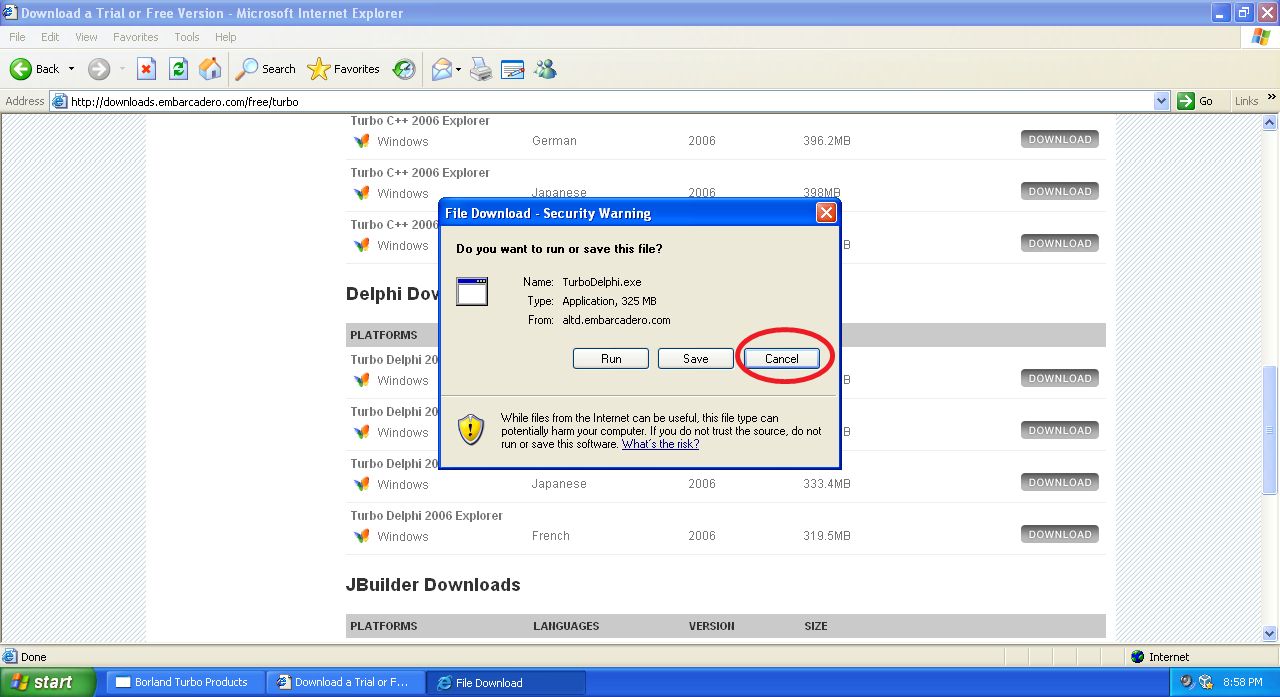Click the Turbo Delphi 2006 Explorer French title
The image size is (1280, 697).
point(427,516)
